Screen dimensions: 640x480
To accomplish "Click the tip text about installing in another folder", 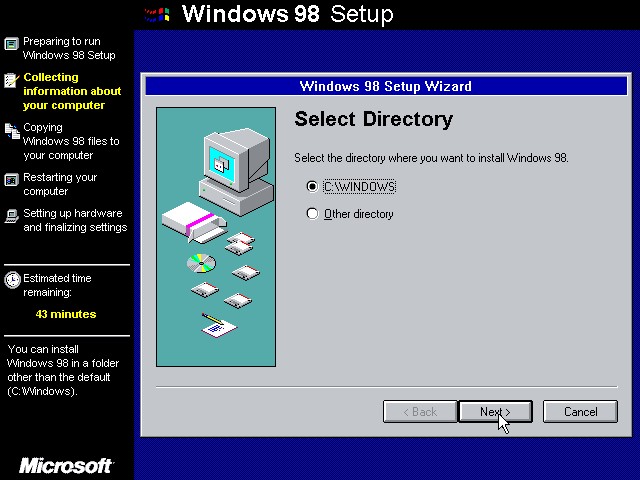I will pos(63,370).
